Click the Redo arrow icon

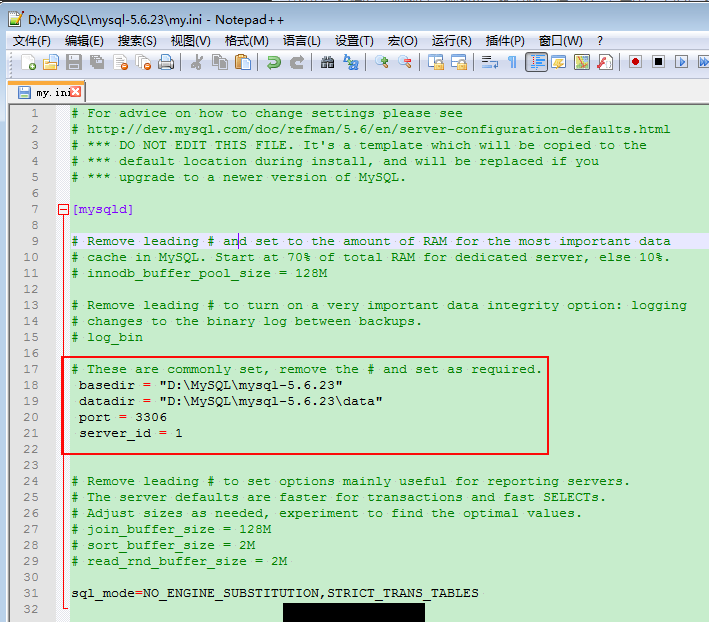297,62
